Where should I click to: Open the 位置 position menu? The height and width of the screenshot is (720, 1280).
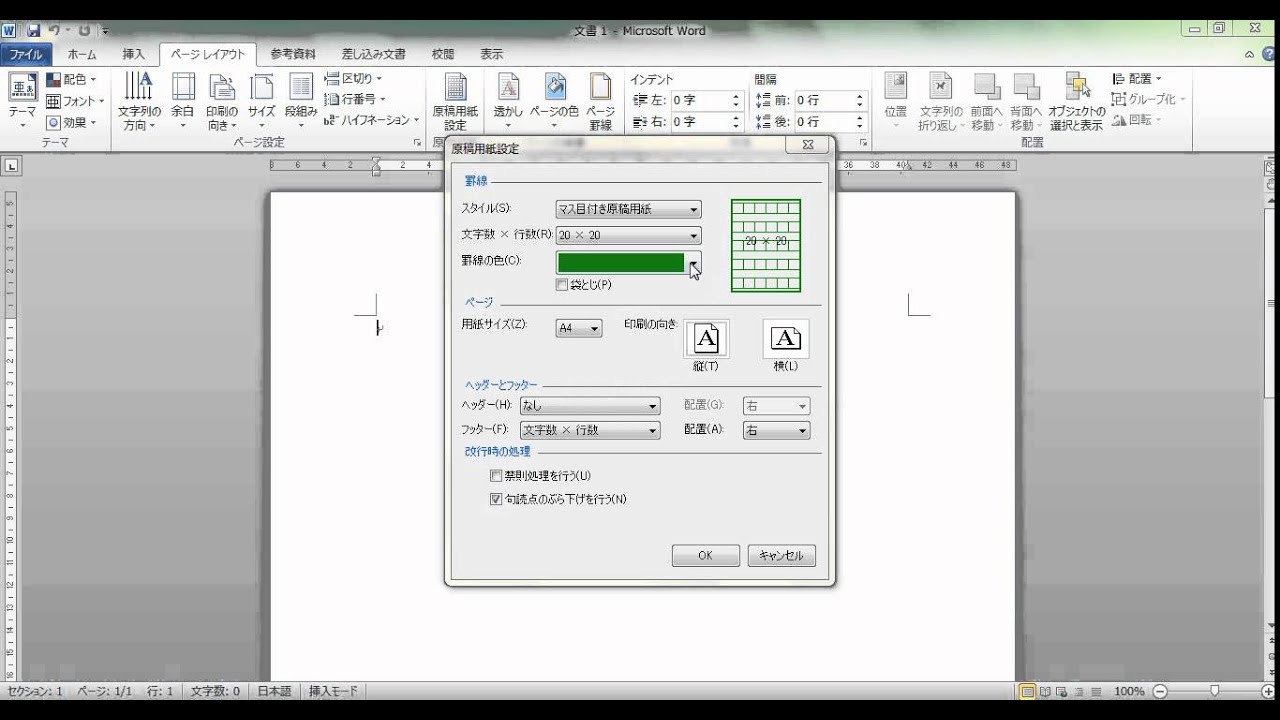[x=896, y=101]
